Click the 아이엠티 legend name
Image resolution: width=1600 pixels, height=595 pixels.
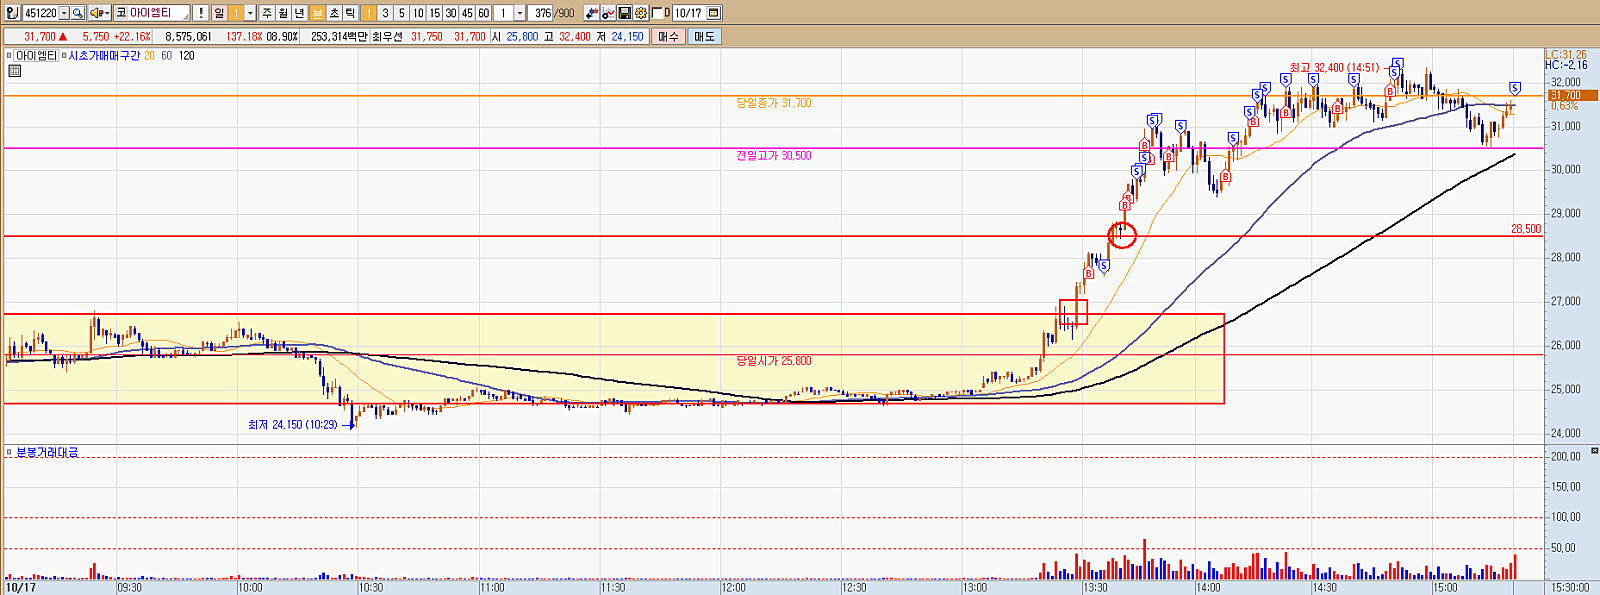tap(36, 56)
